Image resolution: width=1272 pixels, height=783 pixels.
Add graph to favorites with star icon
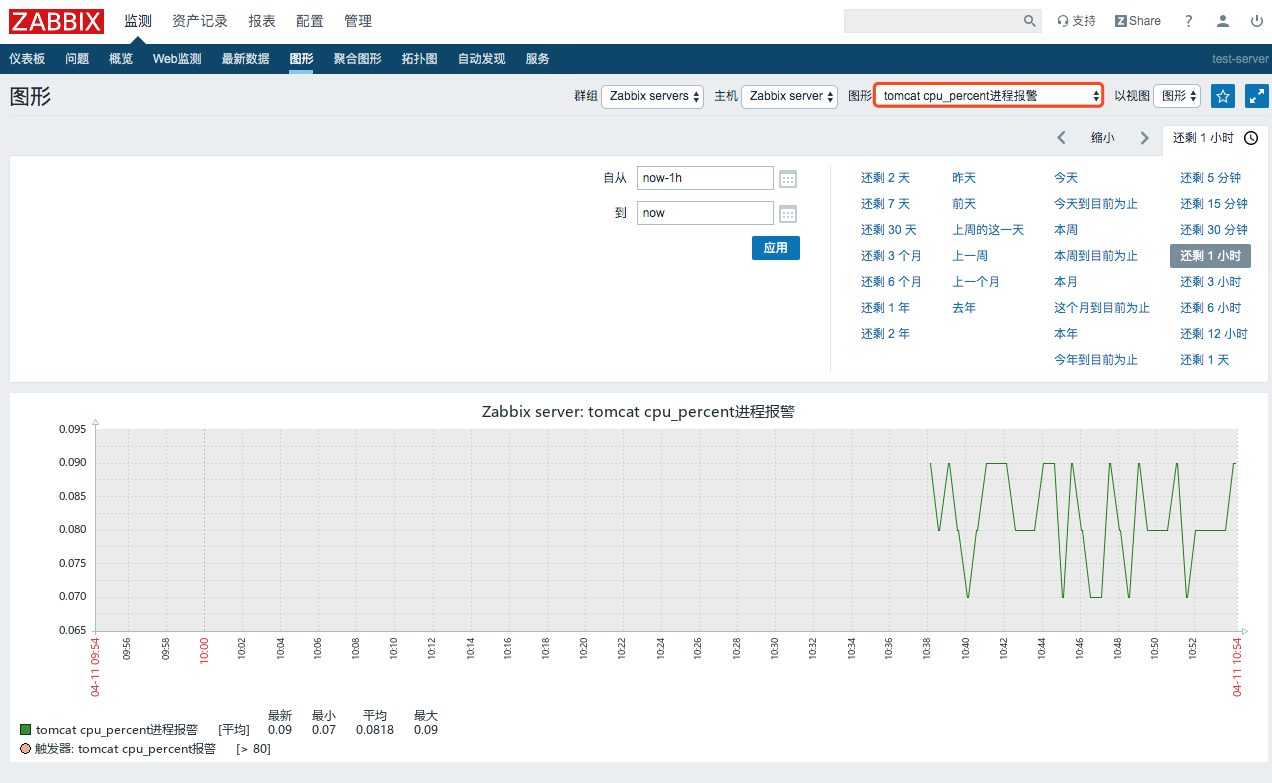coord(1223,96)
